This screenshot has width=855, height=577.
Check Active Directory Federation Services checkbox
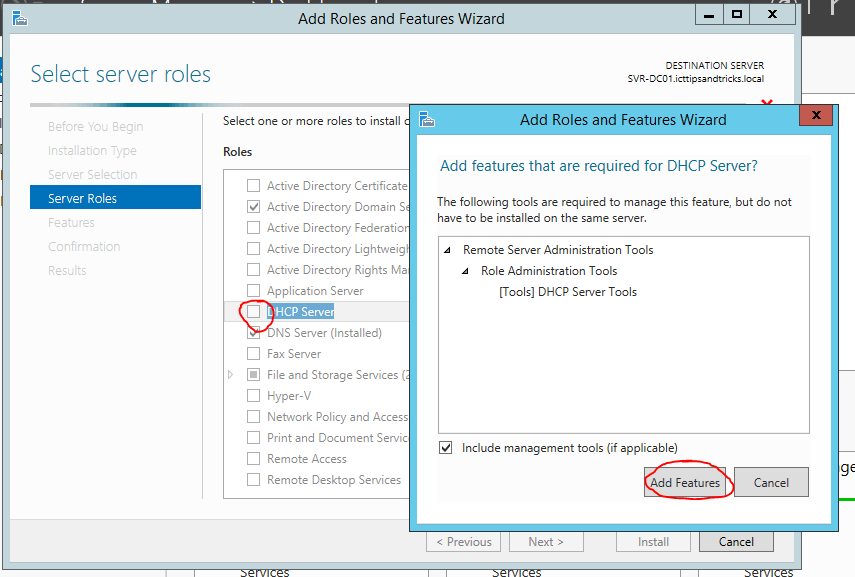tap(254, 227)
